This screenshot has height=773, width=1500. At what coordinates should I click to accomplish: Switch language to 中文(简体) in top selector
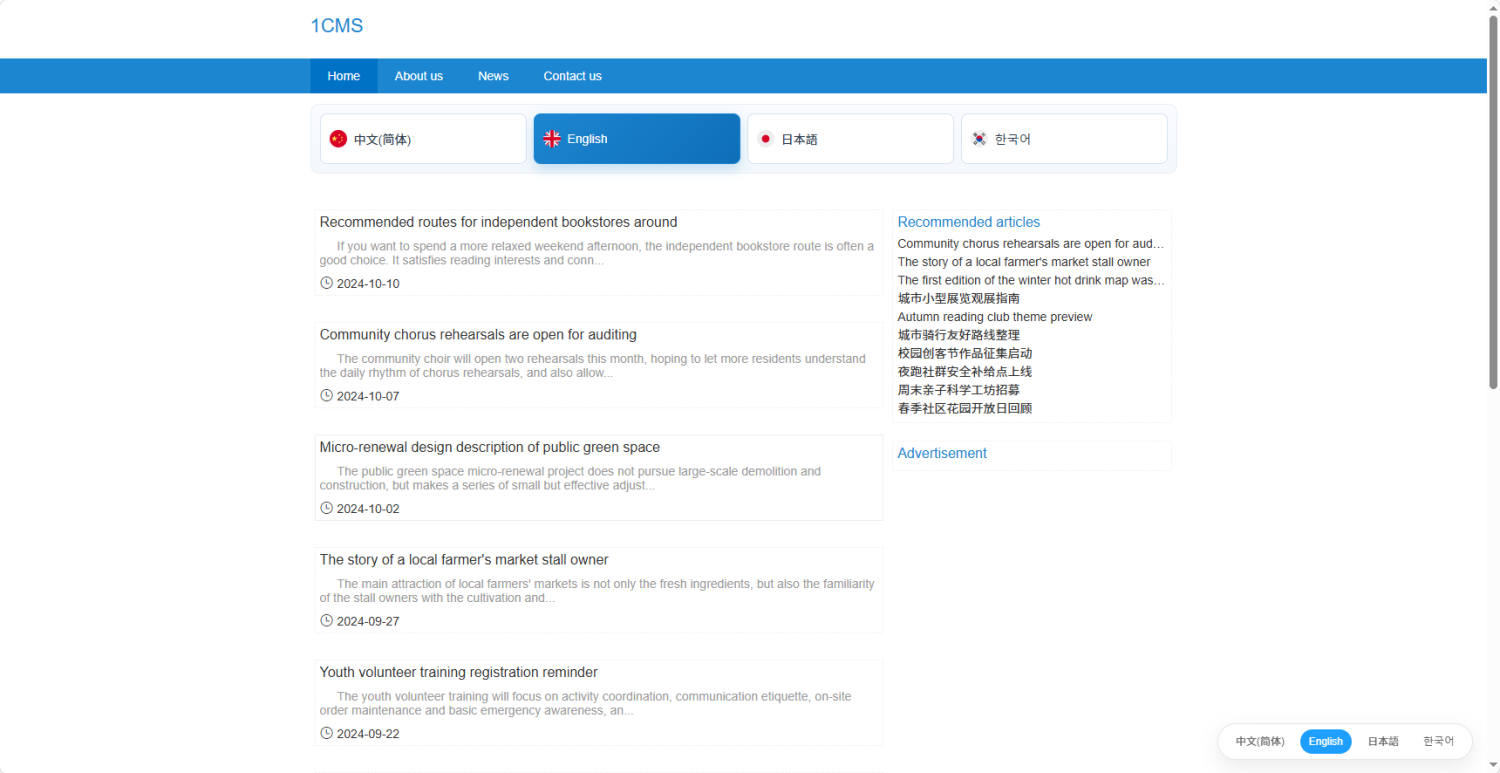tap(423, 139)
